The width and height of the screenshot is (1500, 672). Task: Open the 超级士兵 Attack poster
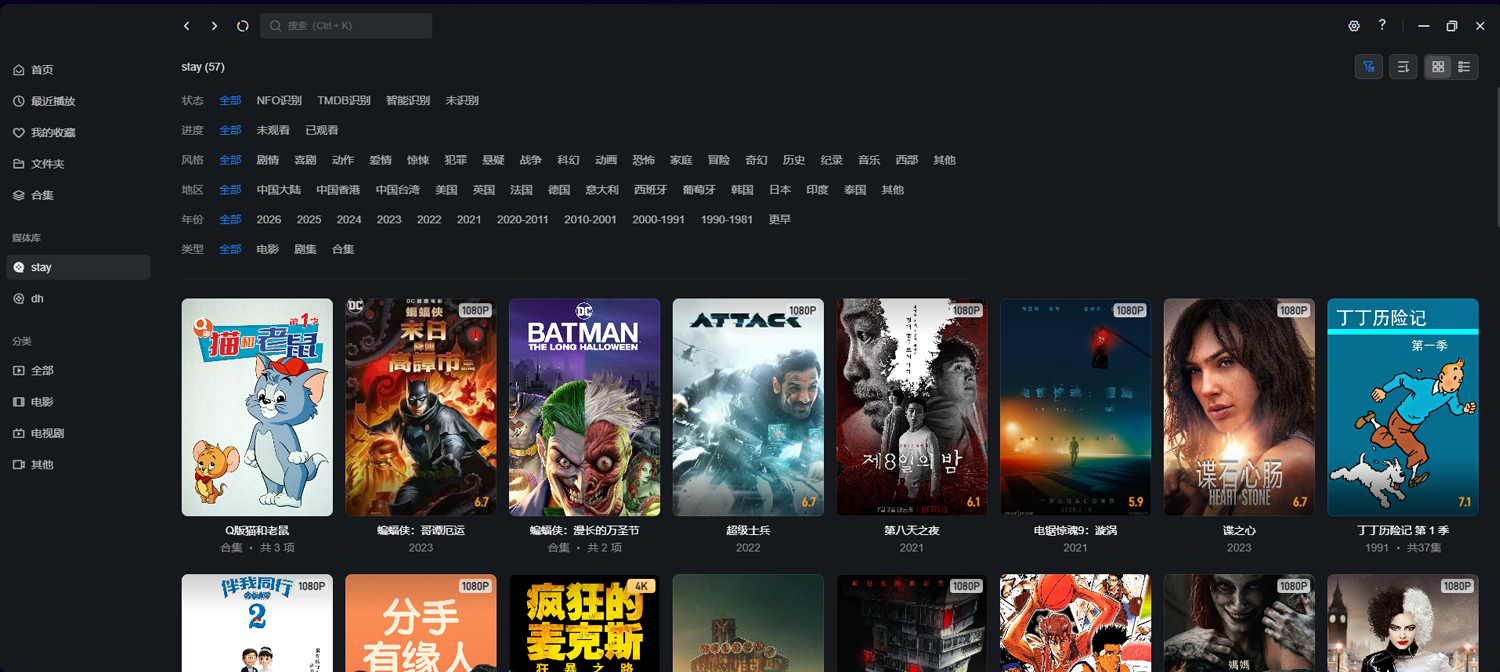tap(748, 407)
